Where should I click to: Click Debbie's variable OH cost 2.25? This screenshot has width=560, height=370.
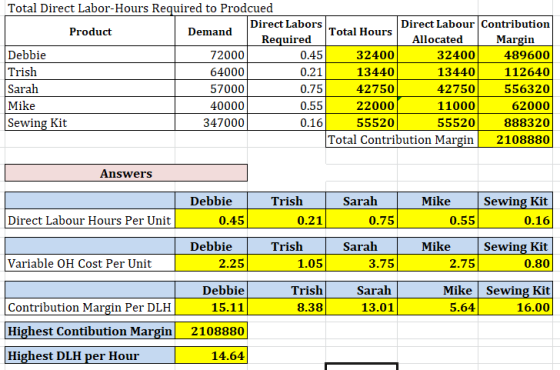(211, 263)
